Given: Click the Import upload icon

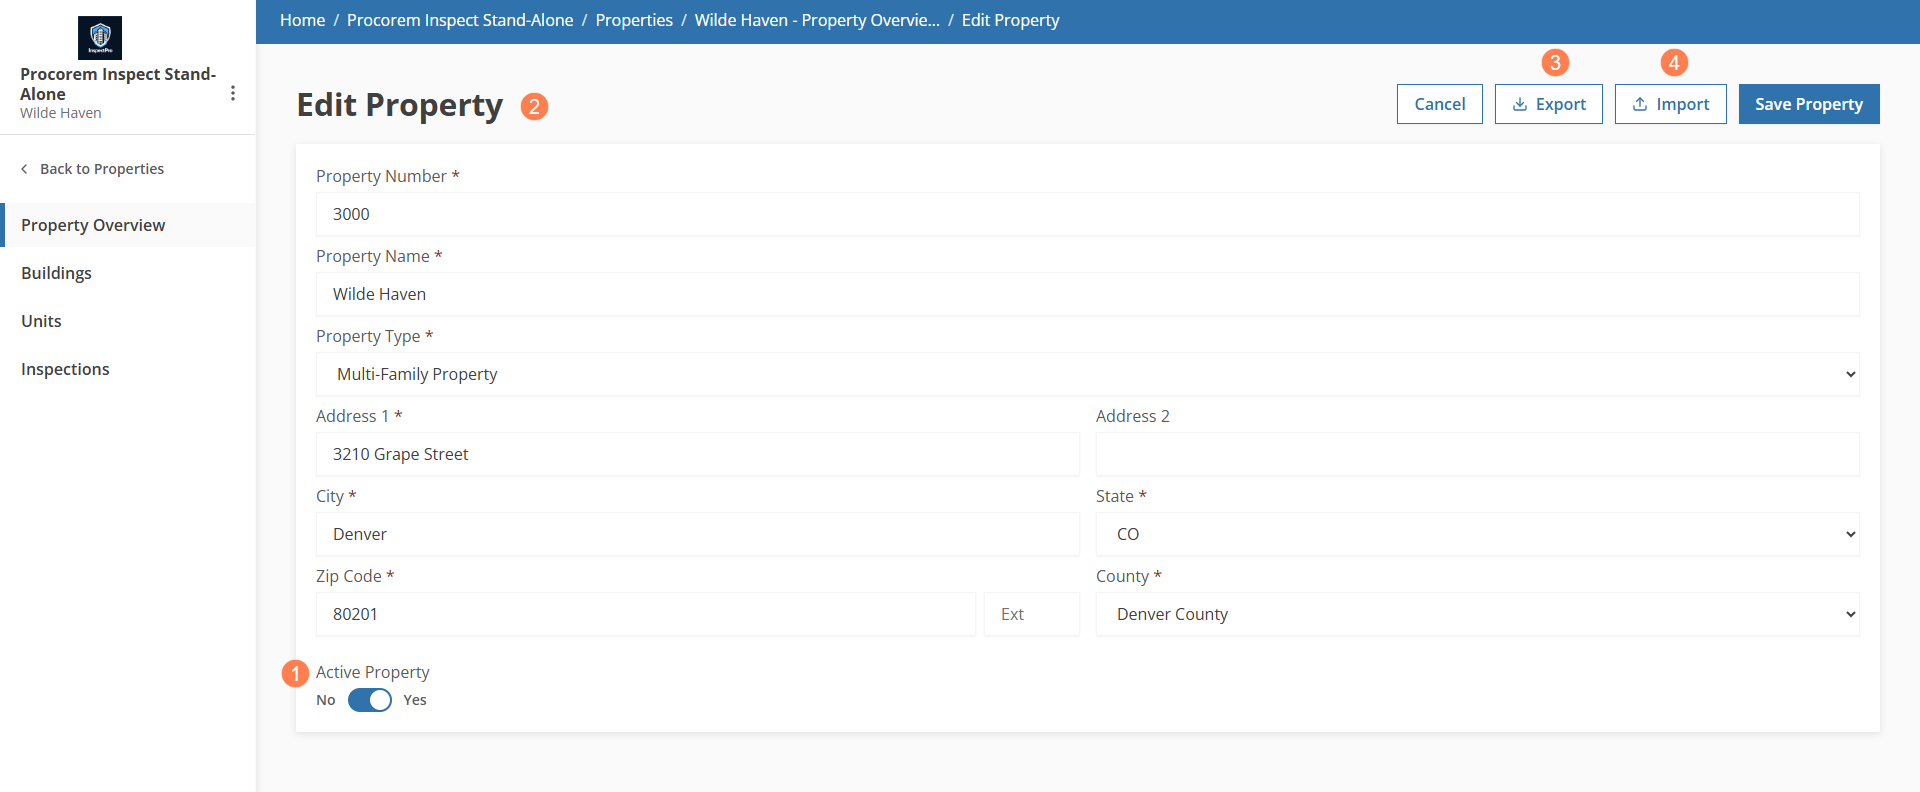Looking at the screenshot, I should [x=1640, y=104].
